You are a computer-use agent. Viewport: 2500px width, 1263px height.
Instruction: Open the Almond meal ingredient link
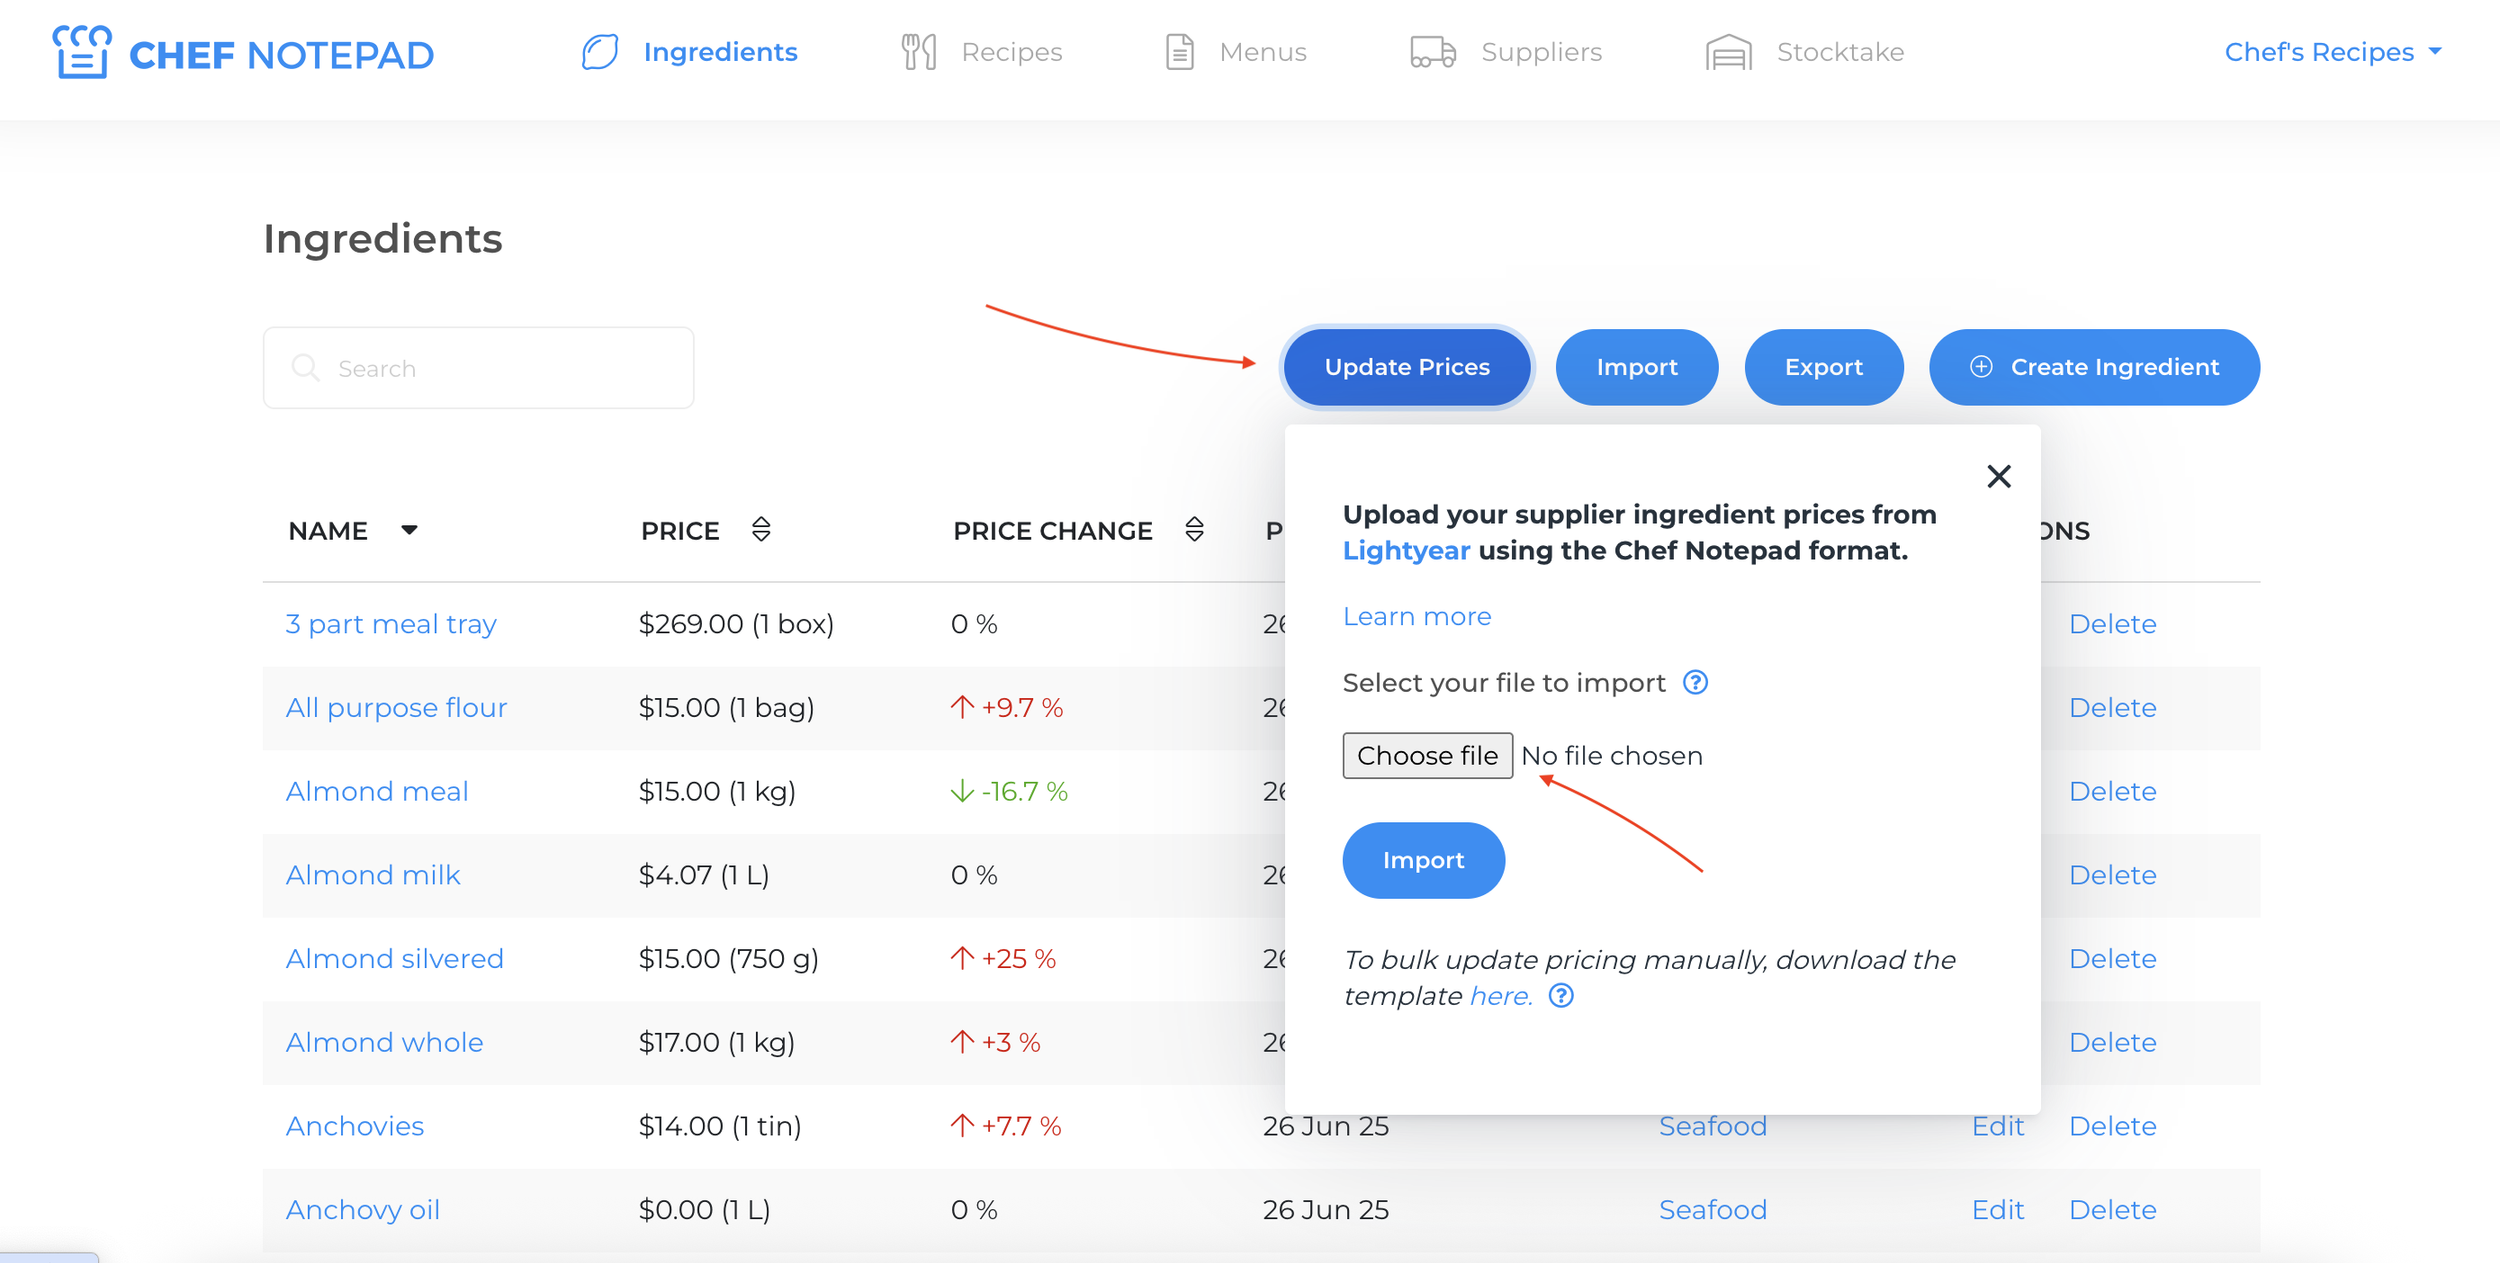(377, 792)
